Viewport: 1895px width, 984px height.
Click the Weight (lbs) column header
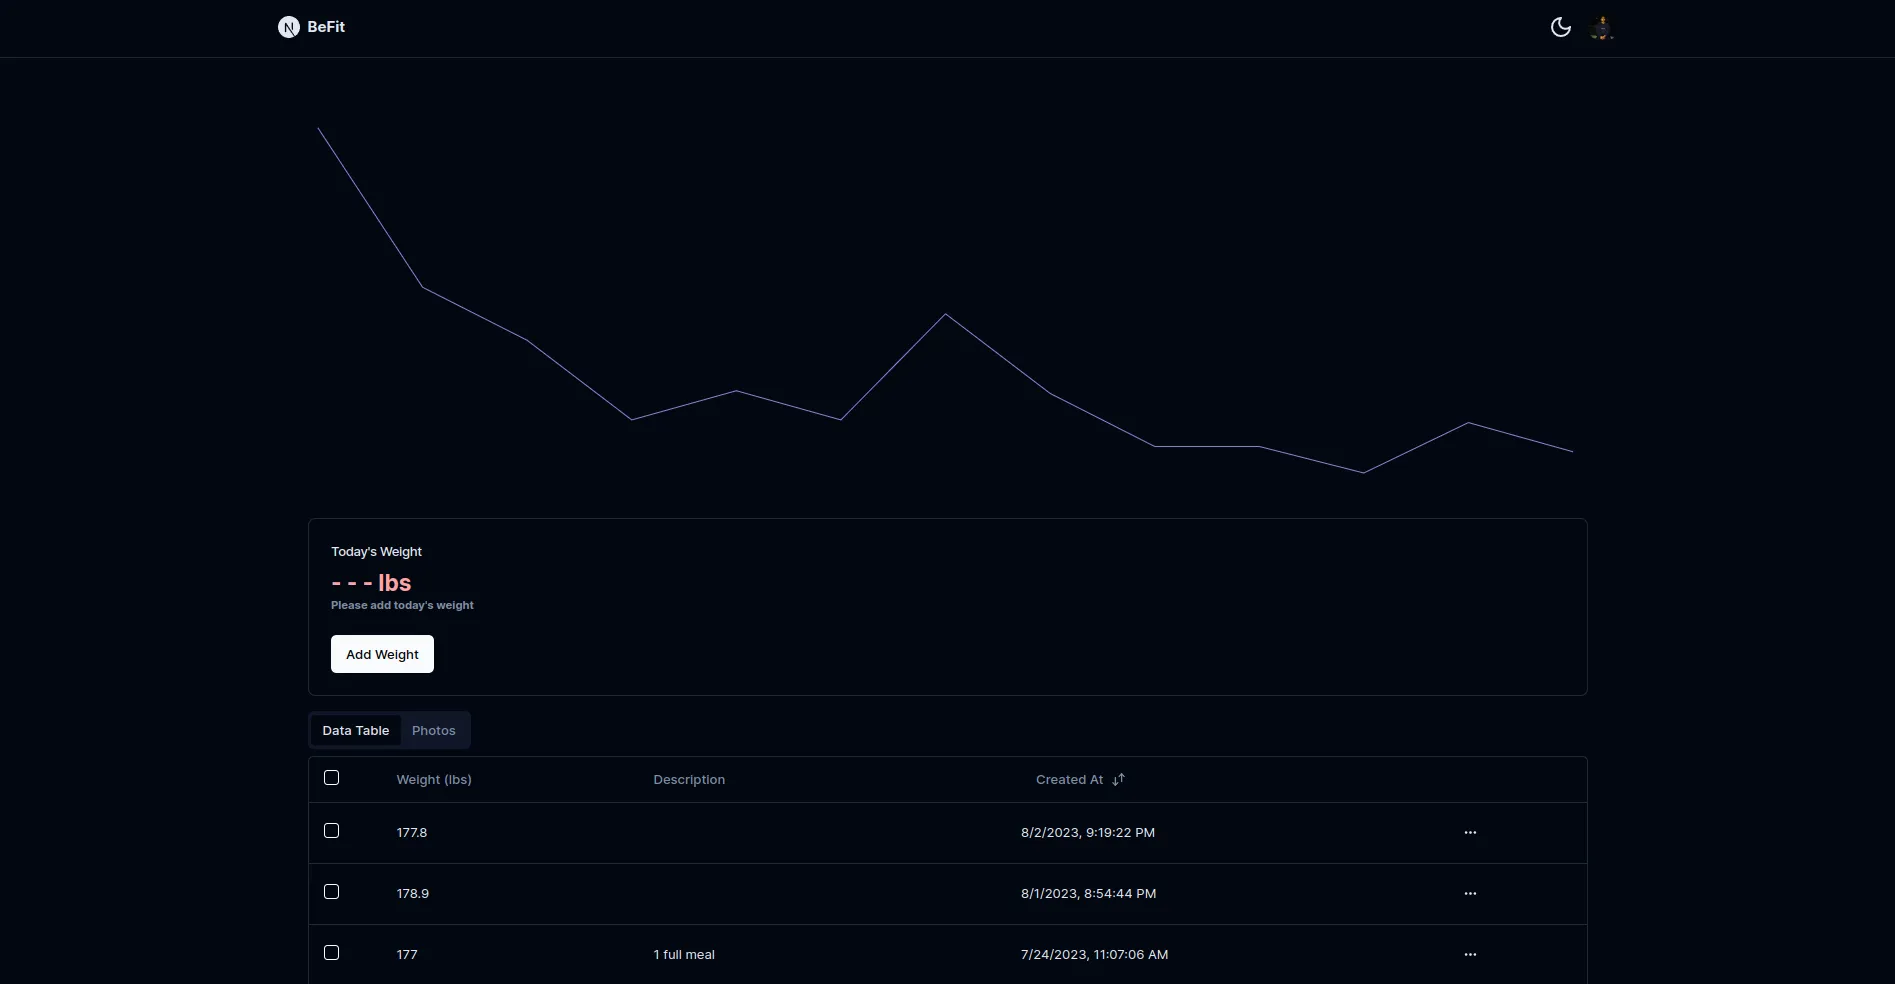click(x=434, y=779)
